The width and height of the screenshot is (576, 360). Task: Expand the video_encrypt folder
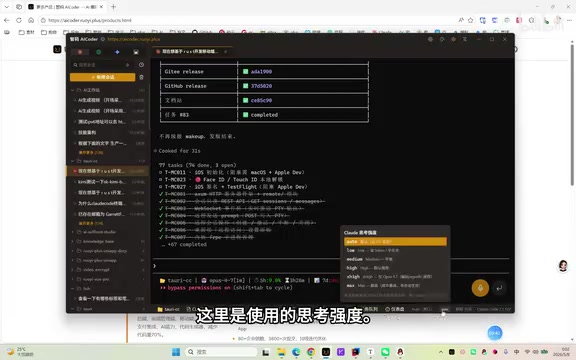coord(72,270)
